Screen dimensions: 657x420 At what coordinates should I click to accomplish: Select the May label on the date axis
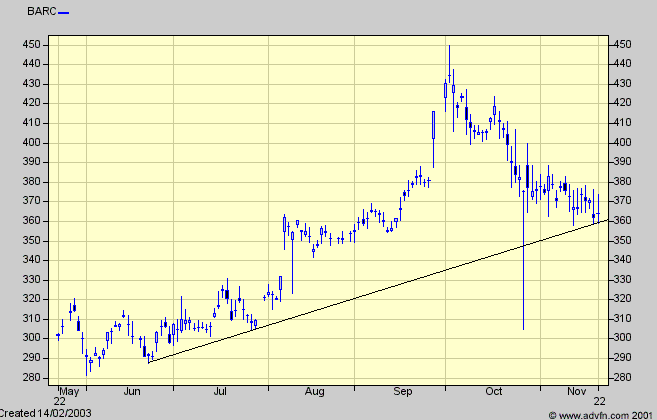[68, 391]
